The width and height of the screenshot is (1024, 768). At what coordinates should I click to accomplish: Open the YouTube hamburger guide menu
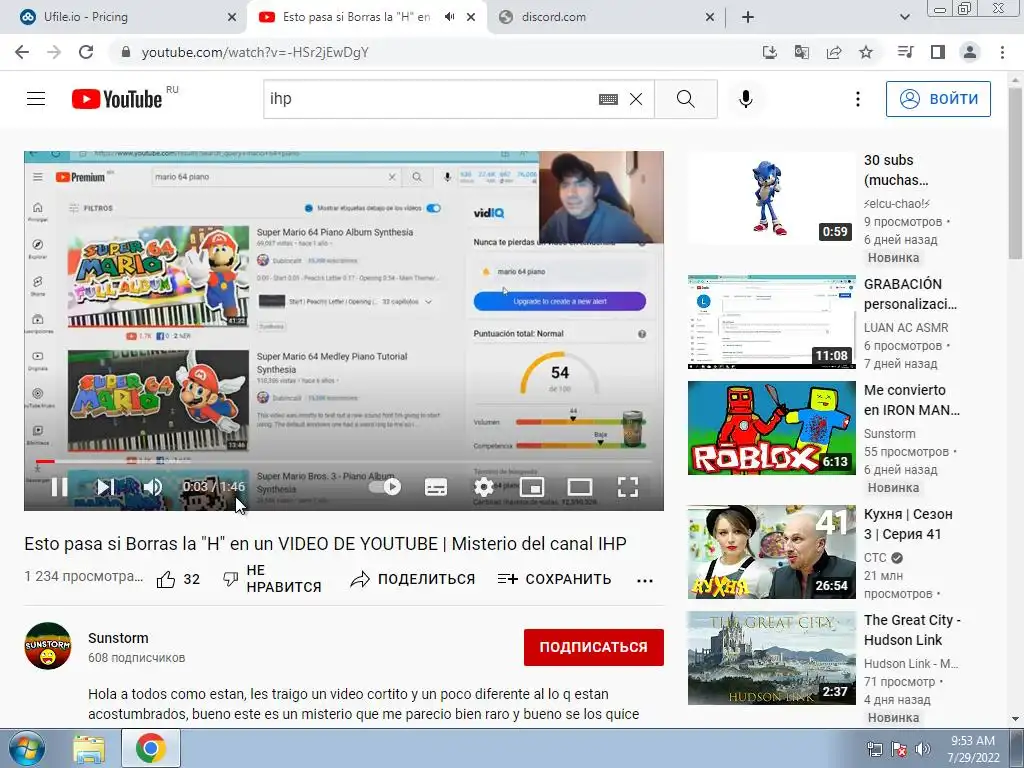[36, 99]
